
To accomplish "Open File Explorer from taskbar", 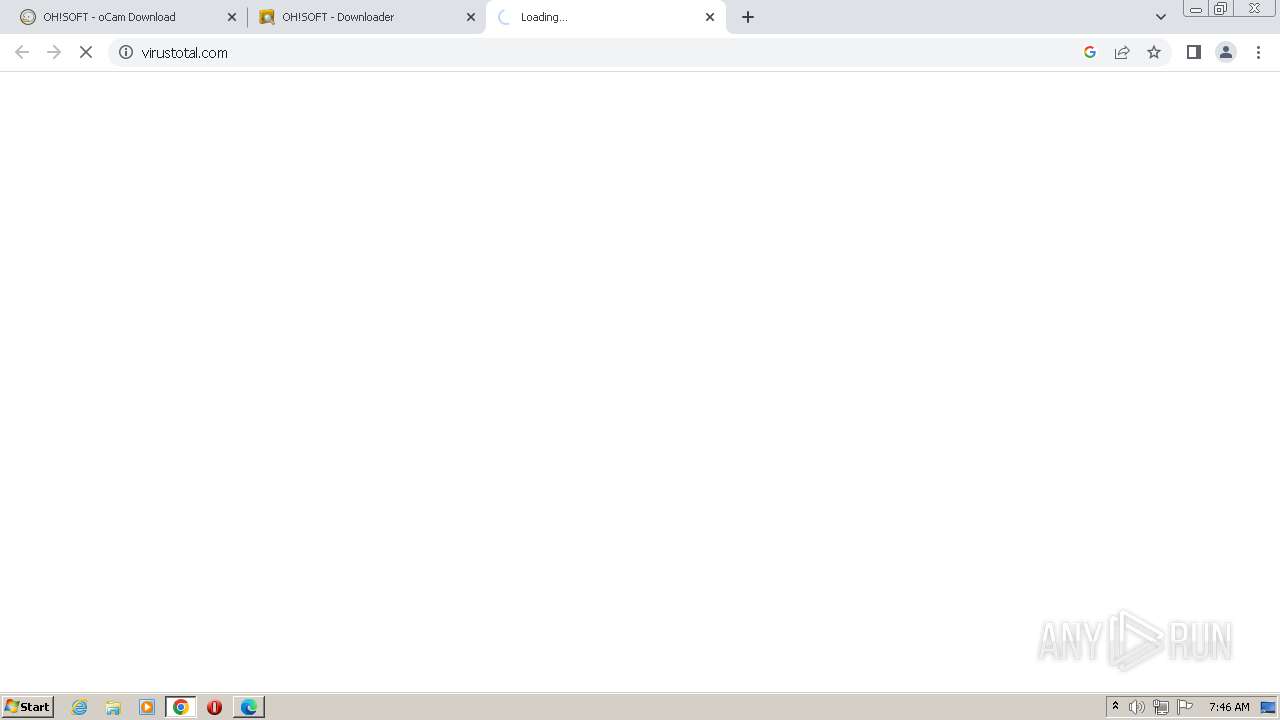I will 113,707.
